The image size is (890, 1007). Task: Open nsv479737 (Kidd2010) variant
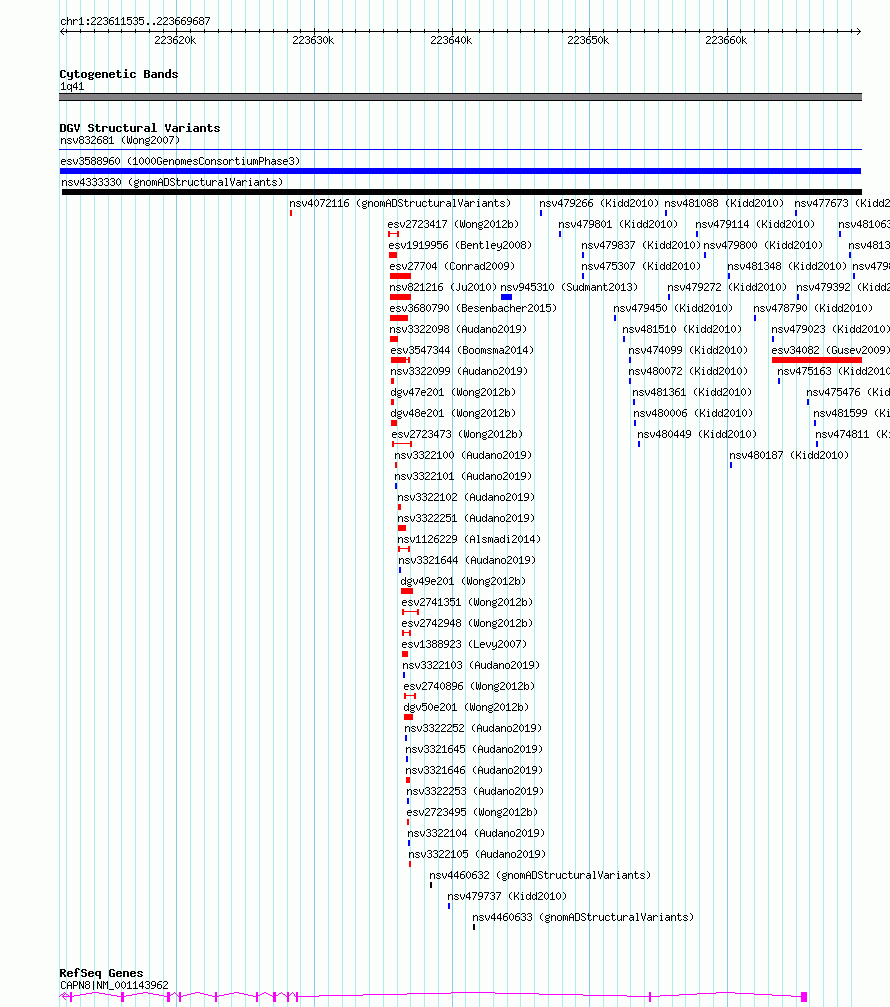click(507, 897)
